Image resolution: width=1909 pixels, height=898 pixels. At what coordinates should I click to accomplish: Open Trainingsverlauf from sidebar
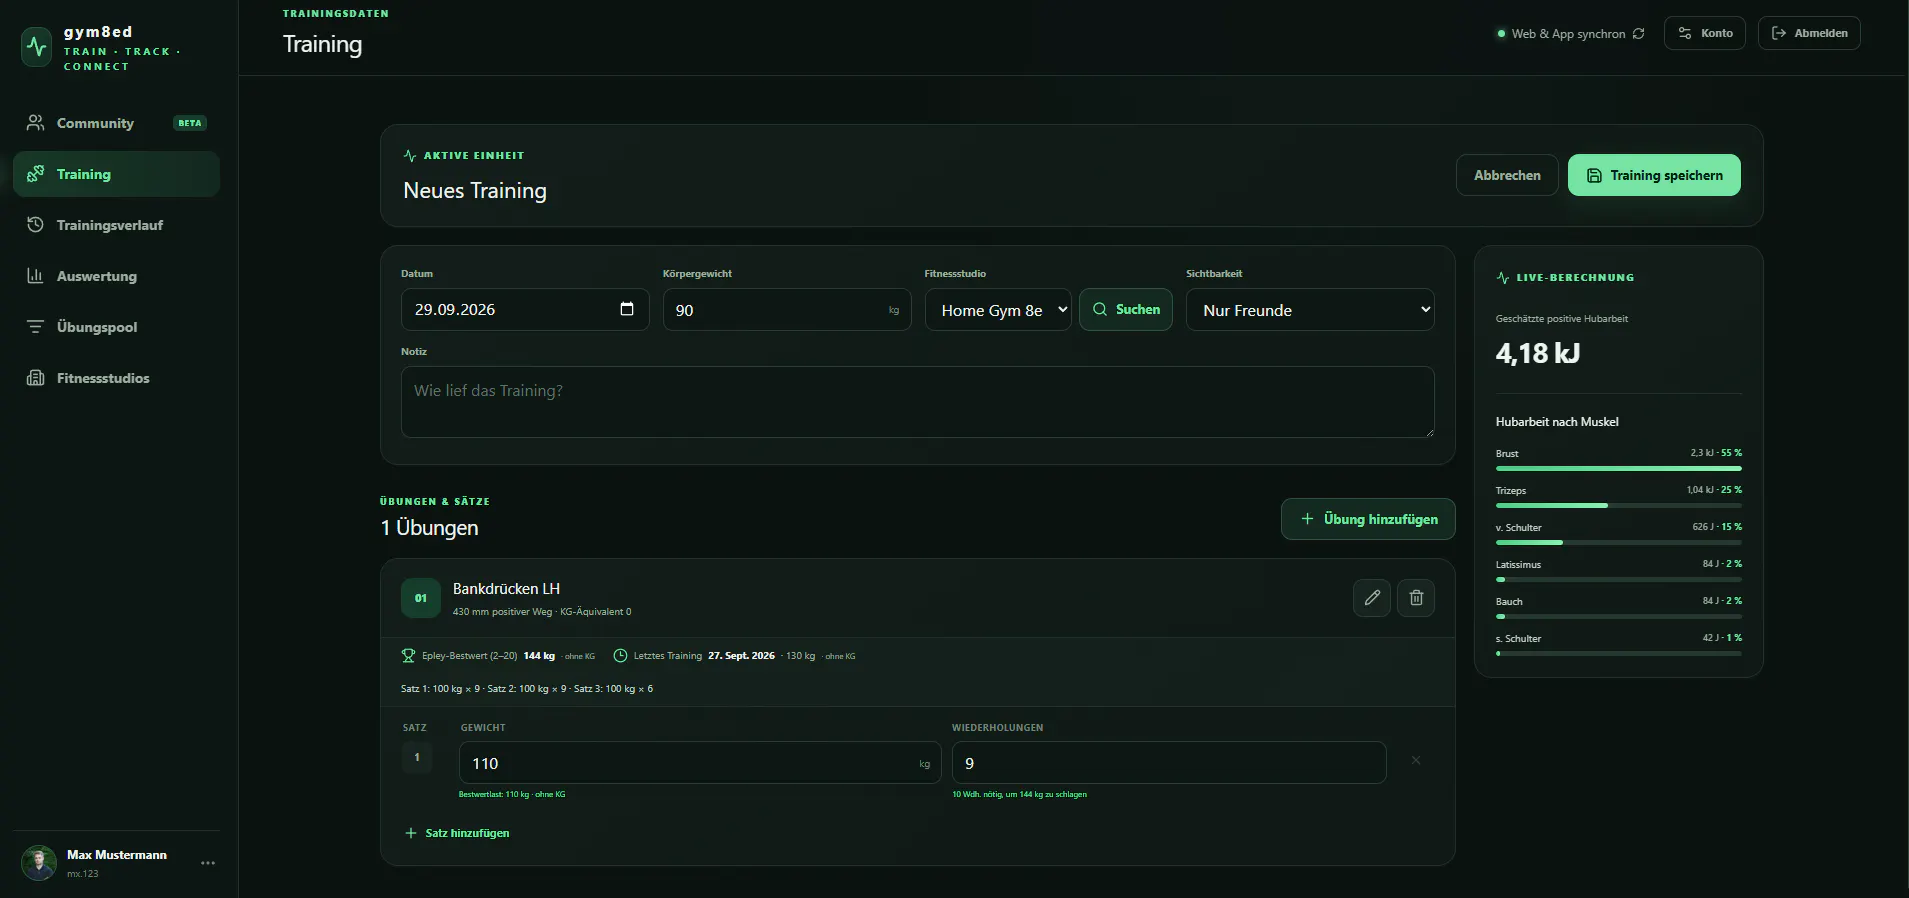click(116, 225)
